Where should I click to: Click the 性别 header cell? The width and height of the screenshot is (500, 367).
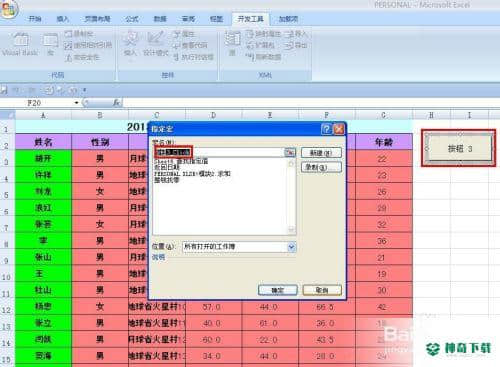click(x=100, y=142)
